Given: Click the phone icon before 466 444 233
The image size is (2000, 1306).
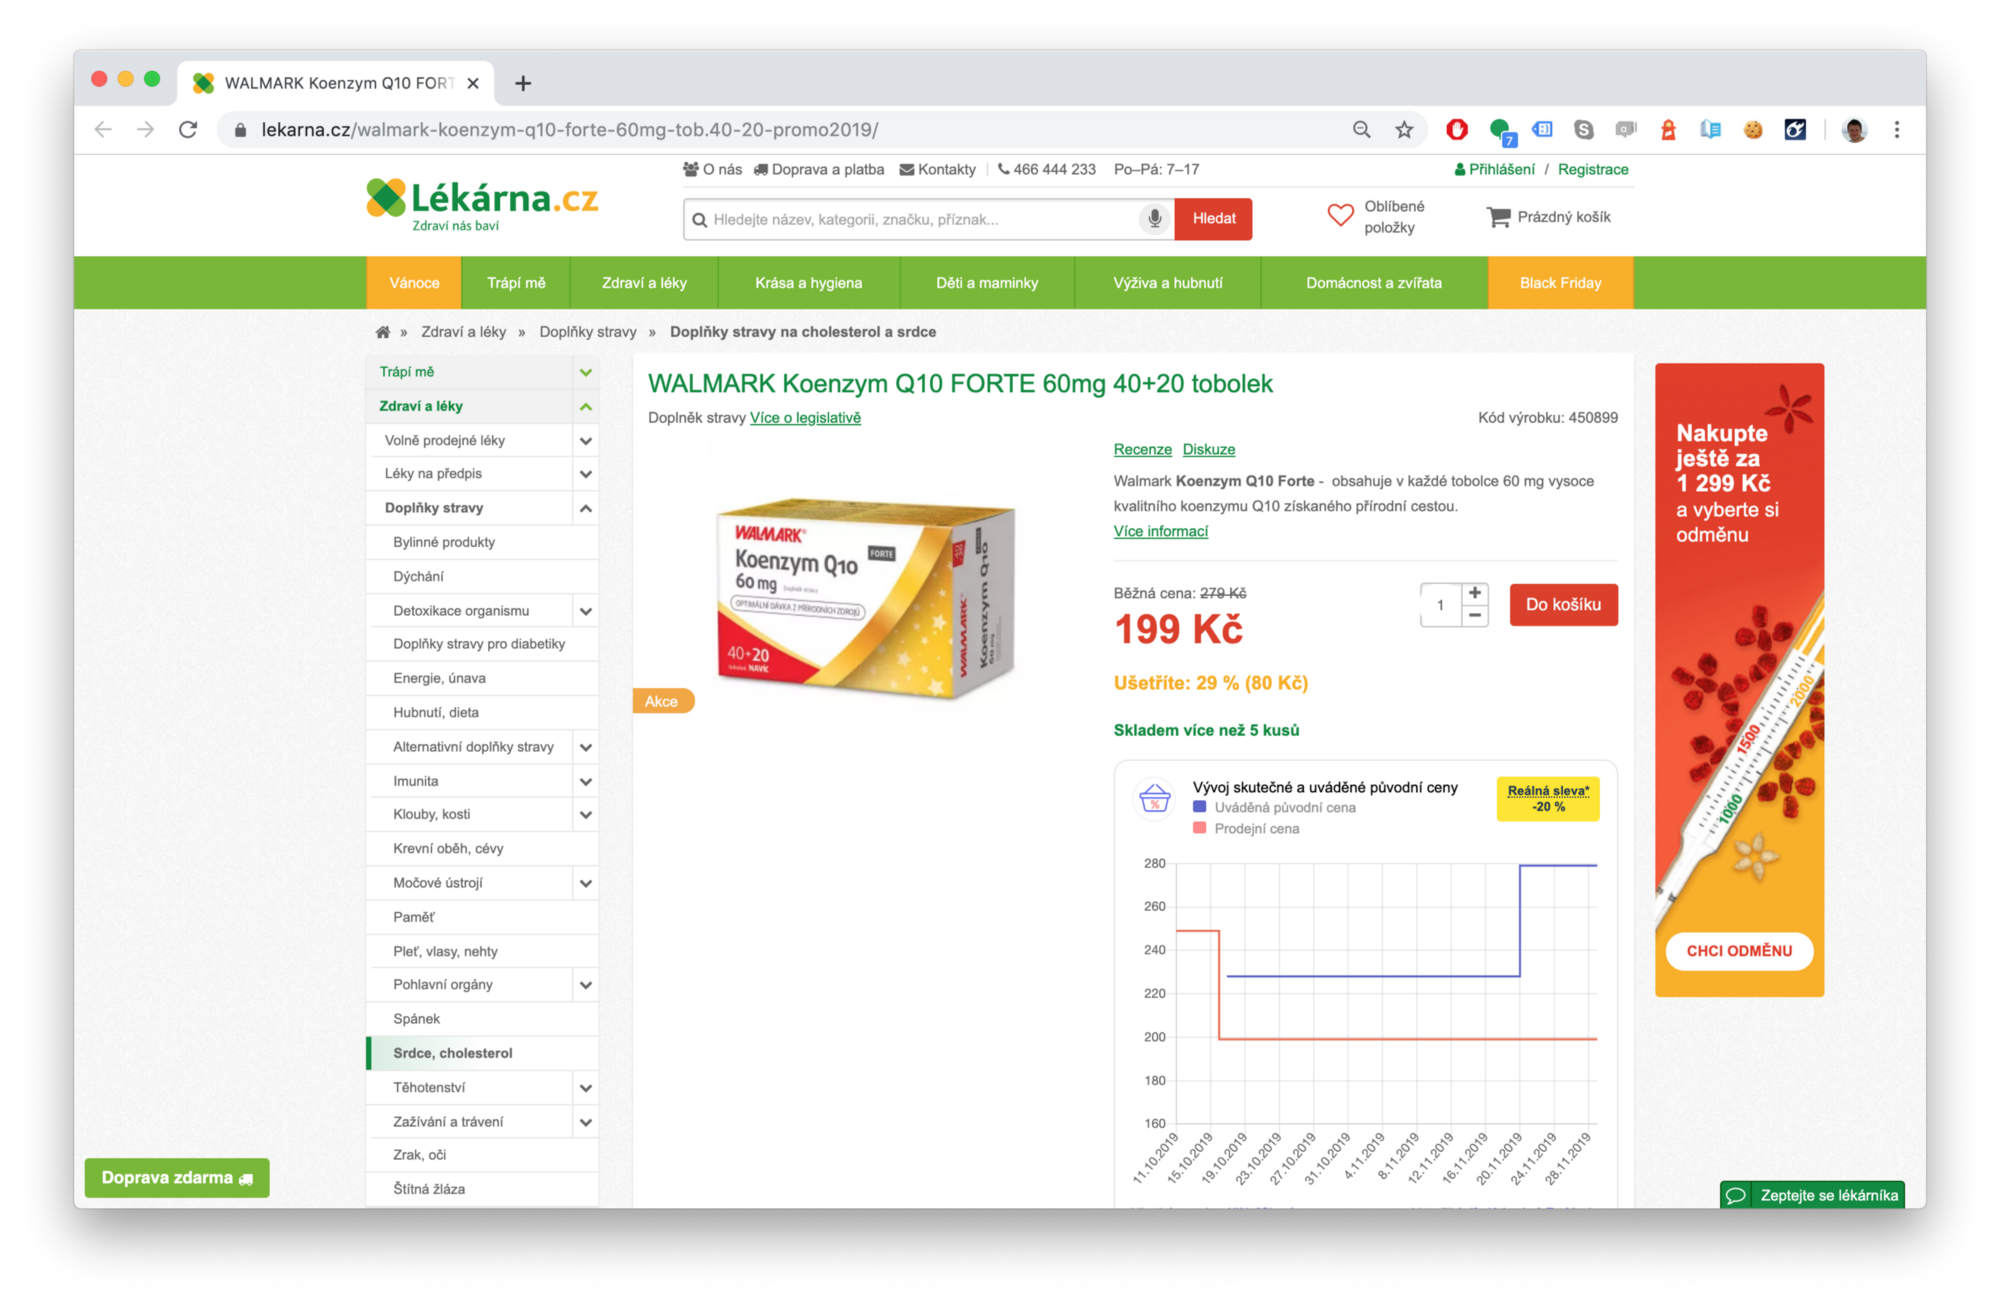Looking at the screenshot, I should [x=1002, y=169].
